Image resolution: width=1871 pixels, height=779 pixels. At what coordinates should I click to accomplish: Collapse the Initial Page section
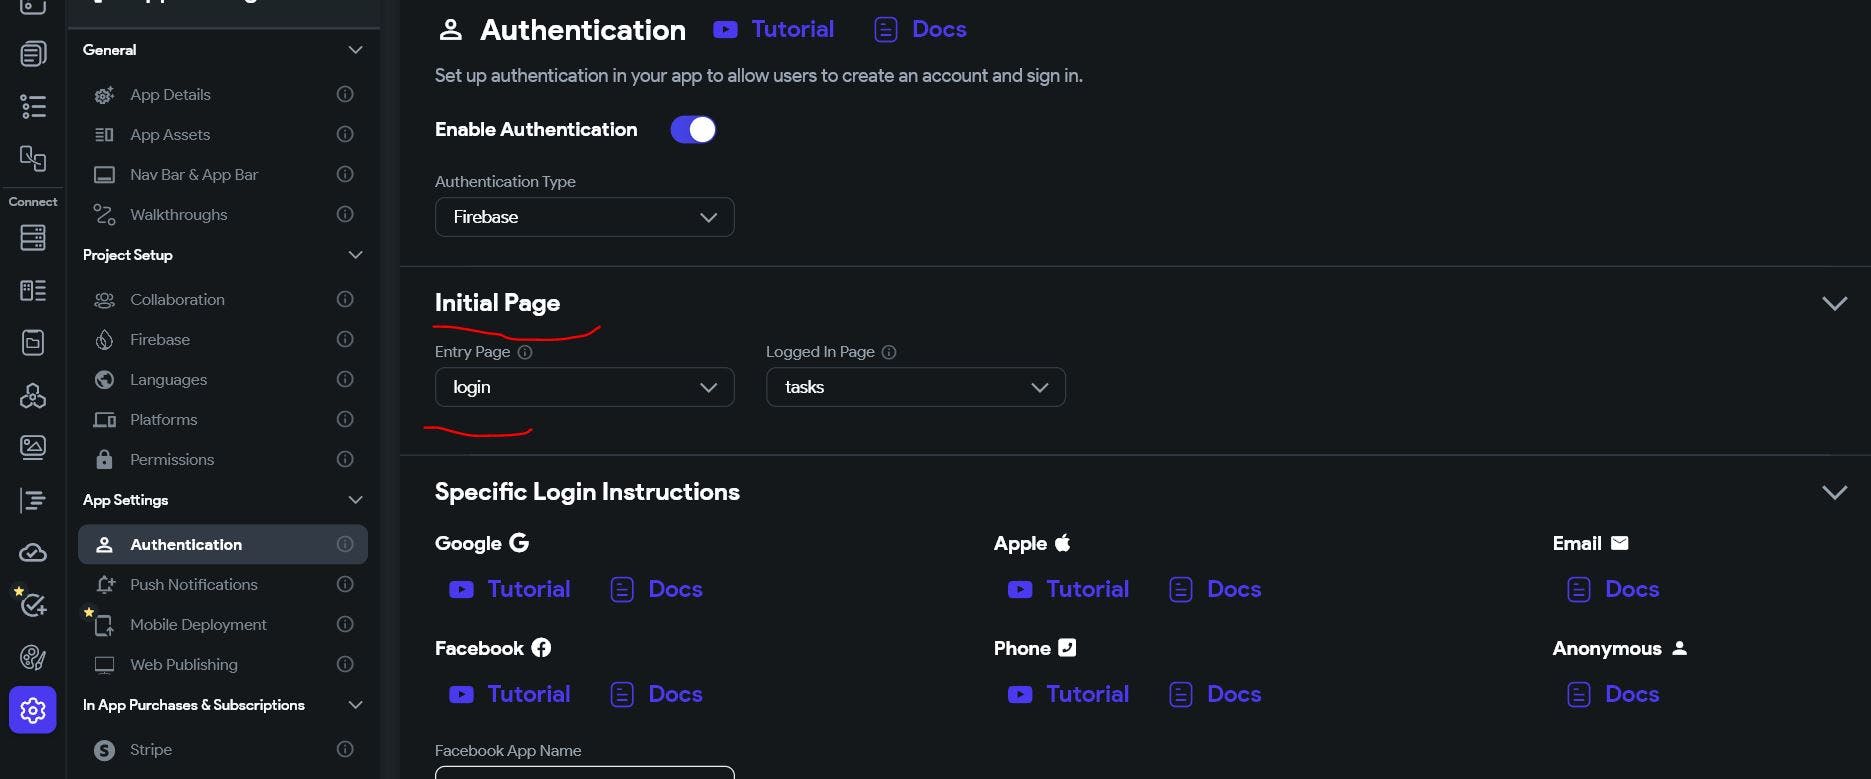point(1834,303)
